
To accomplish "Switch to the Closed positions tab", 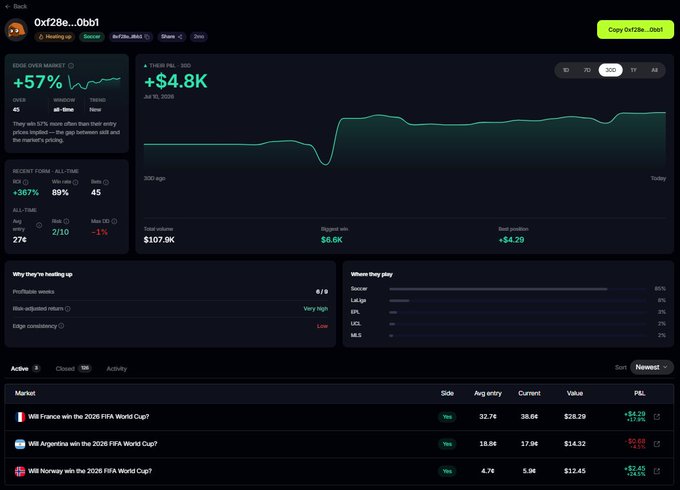I will point(73,369).
